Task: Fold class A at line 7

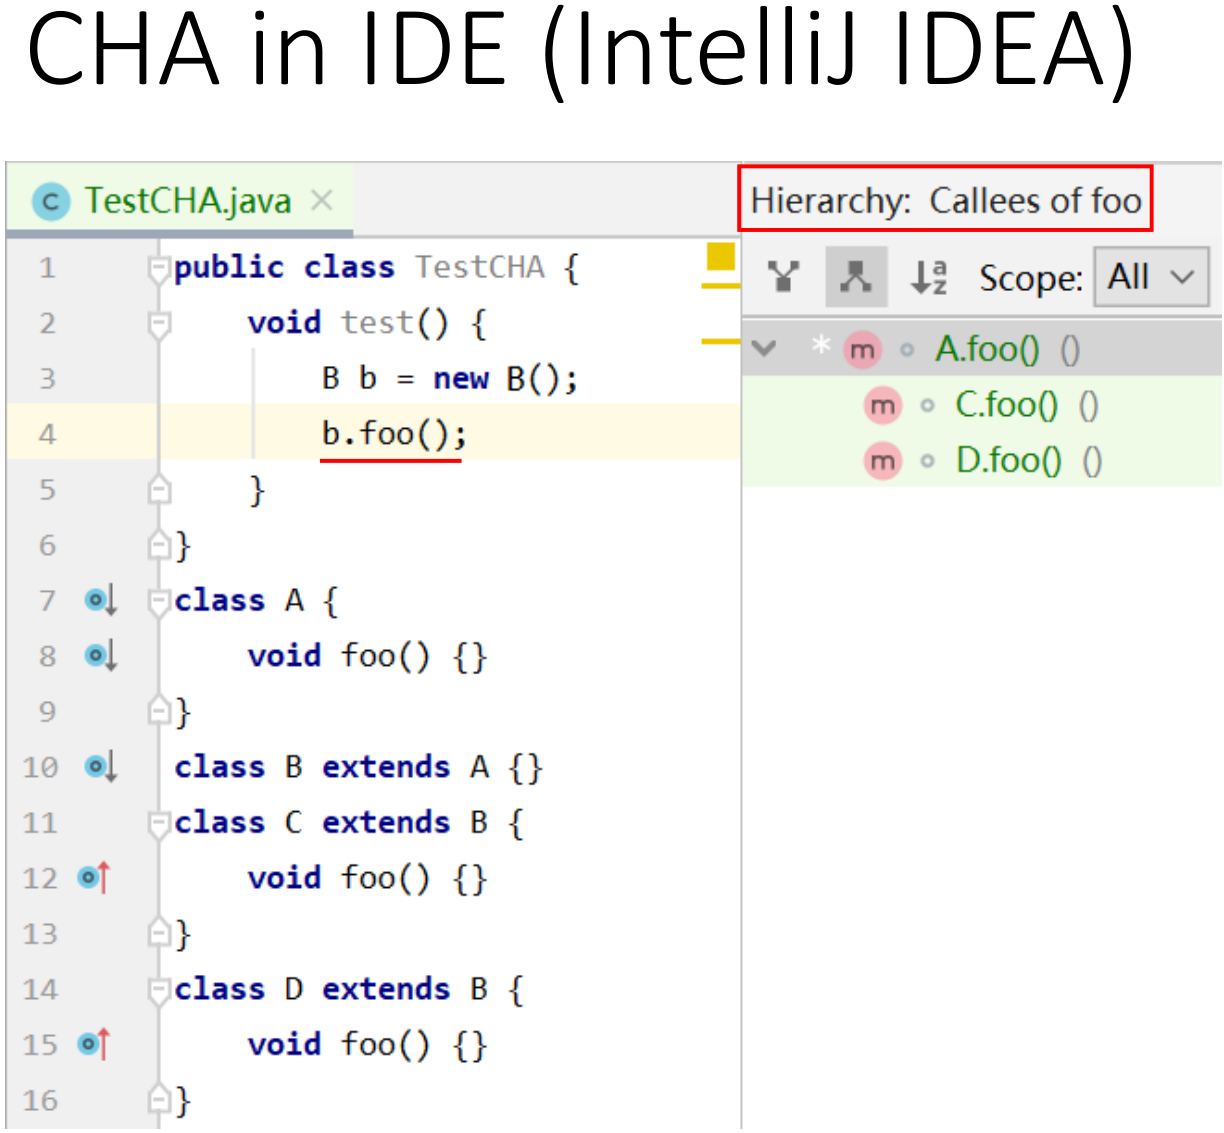Action: click(x=159, y=602)
